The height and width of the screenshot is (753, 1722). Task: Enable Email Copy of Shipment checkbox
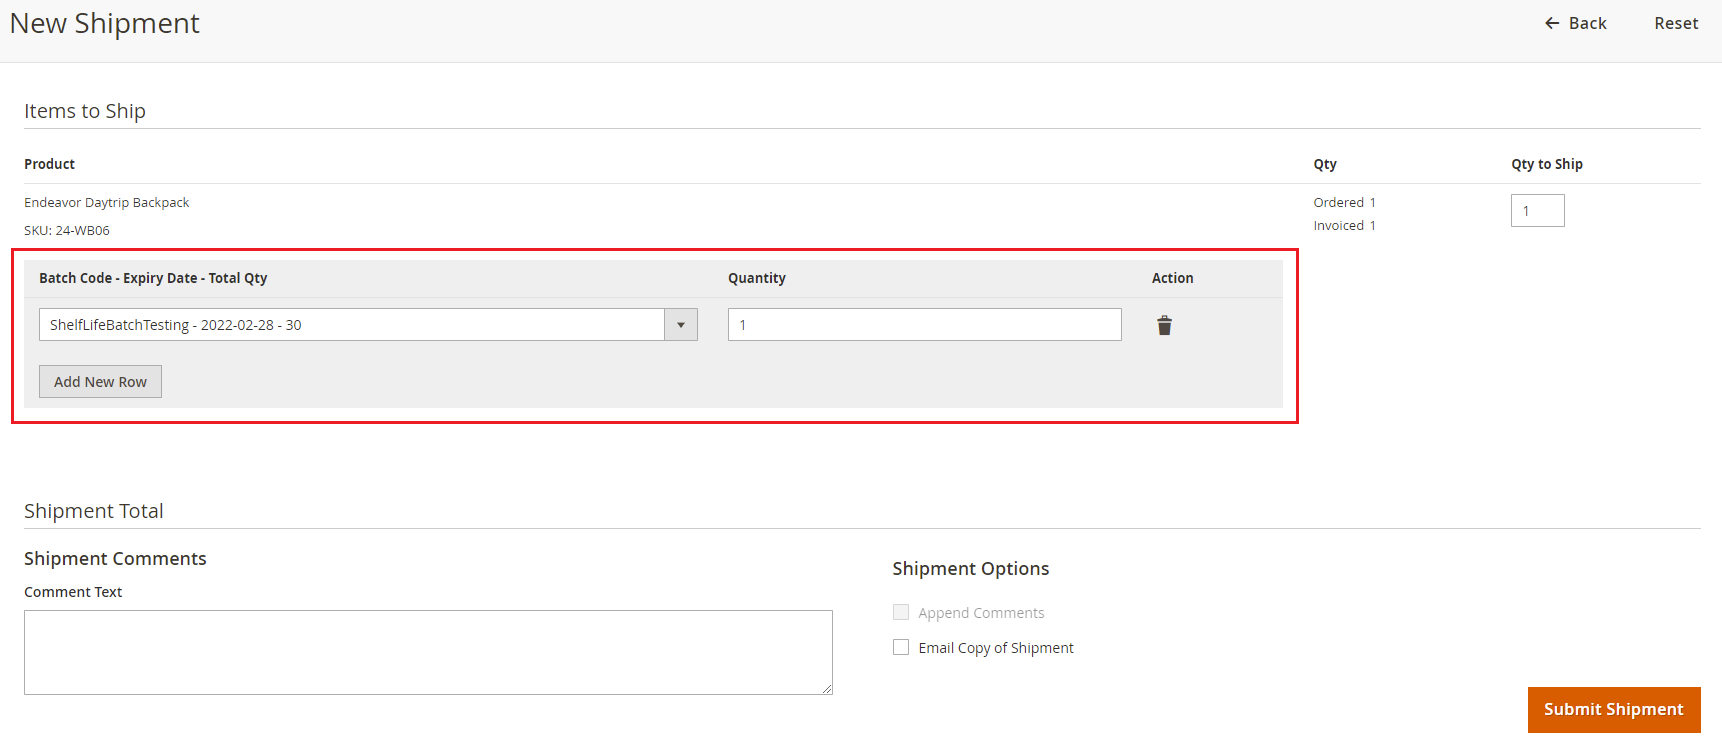click(x=901, y=647)
